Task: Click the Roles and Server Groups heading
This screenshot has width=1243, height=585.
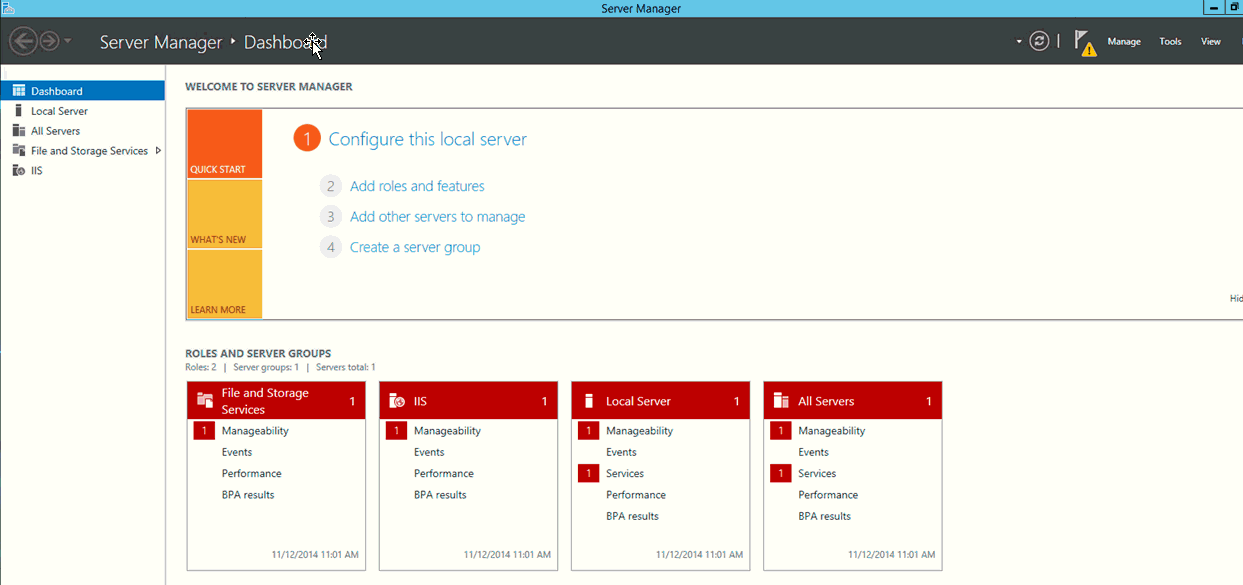Action: (x=258, y=353)
